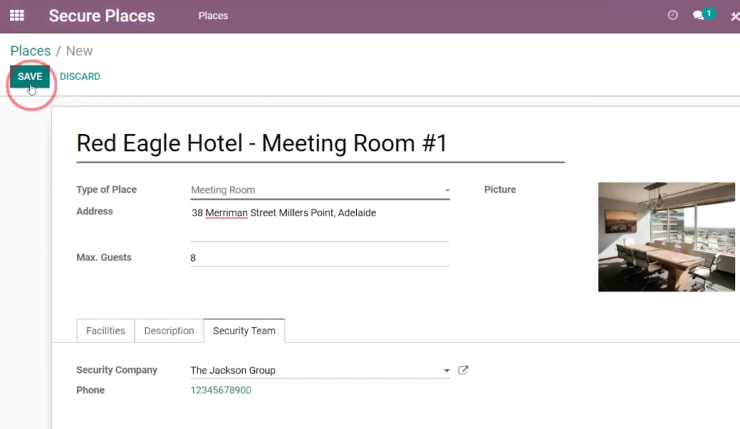This screenshot has width=740, height=429.
Task: Switch to the Description tab
Action: (169, 331)
